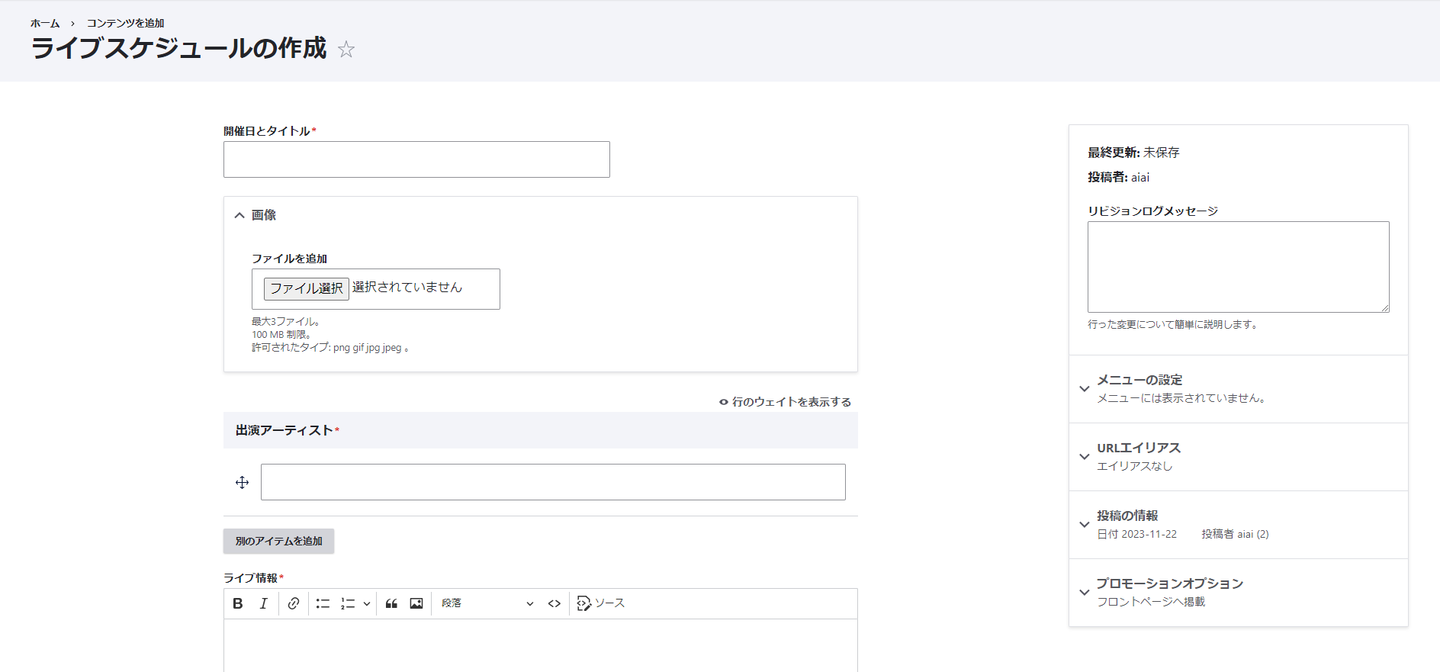Insert a link via the editor's link icon
This screenshot has width=1440, height=672.
tap(293, 604)
